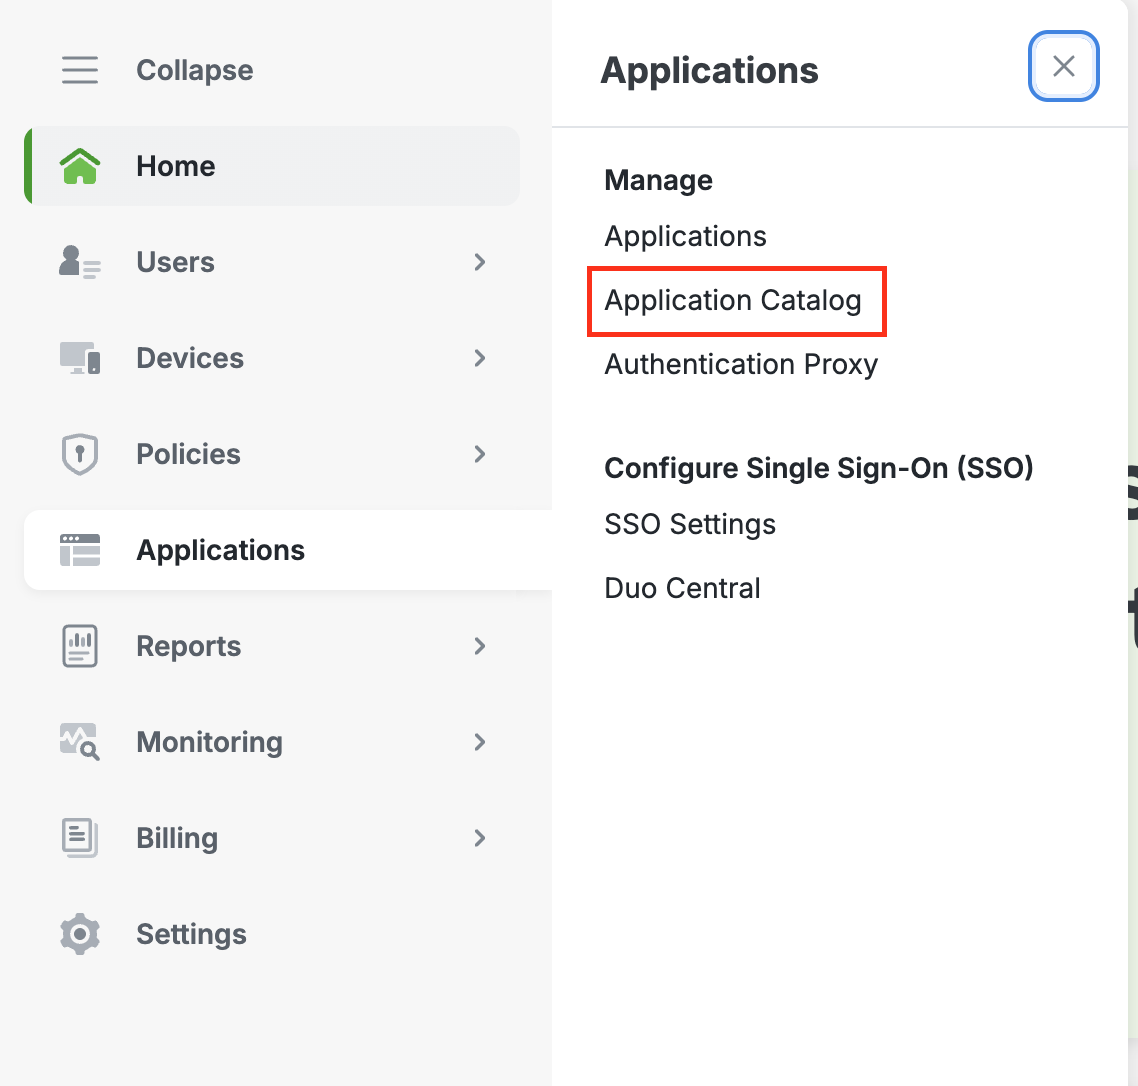Click the Reports chart icon

coord(80,646)
